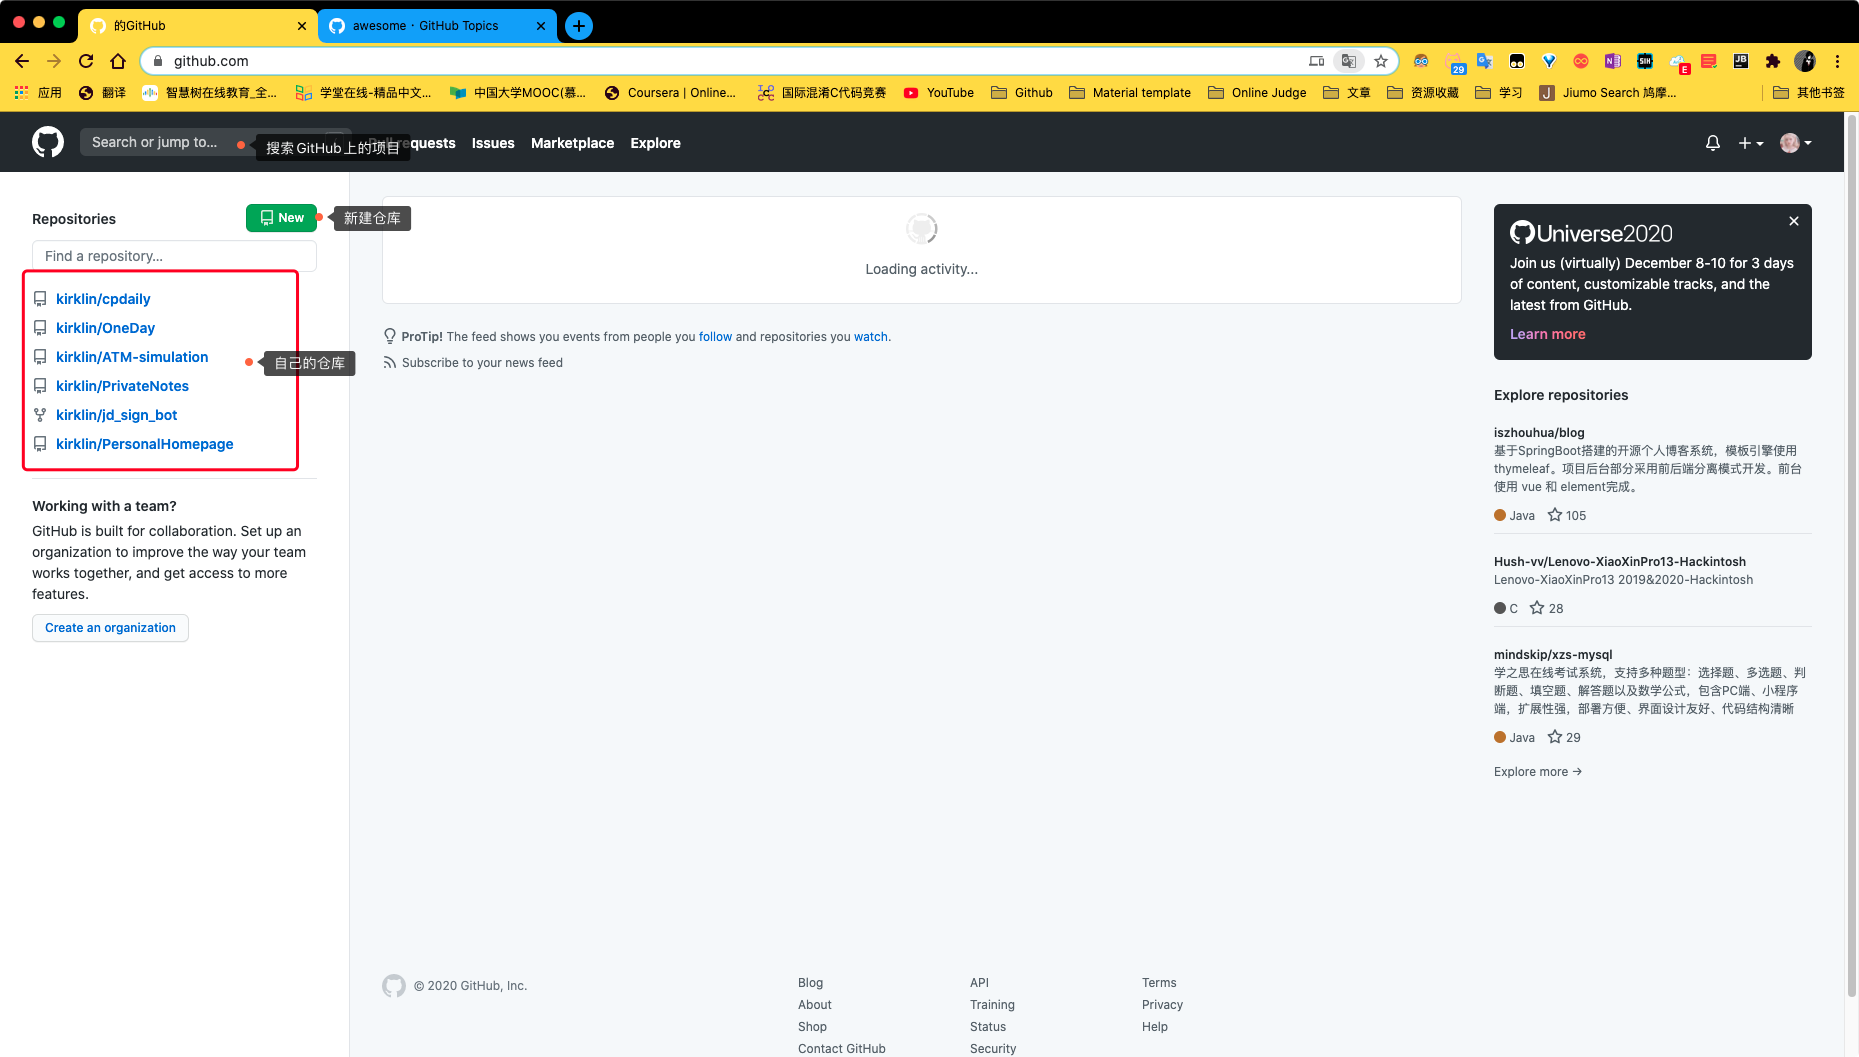Screen dimensions: 1859x1057
Task: Open Issues in the GitHub header
Action: pos(493,143)
